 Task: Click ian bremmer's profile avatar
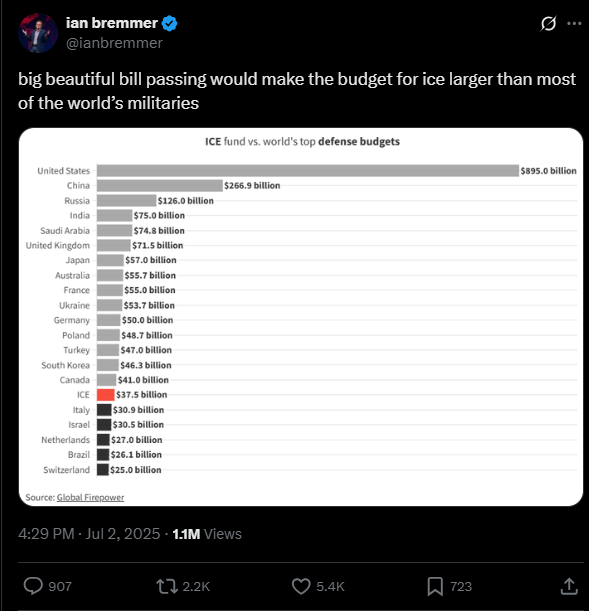pyautogui.click(x=38, y=33)
